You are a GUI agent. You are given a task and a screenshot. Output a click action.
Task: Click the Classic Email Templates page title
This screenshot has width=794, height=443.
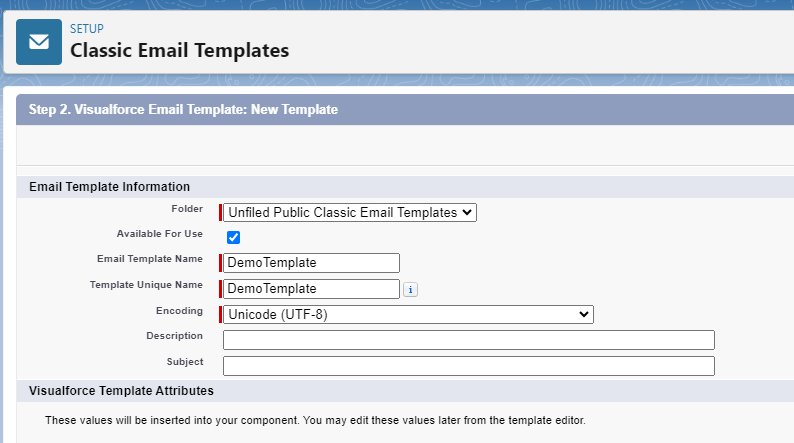tap(179, 51)
